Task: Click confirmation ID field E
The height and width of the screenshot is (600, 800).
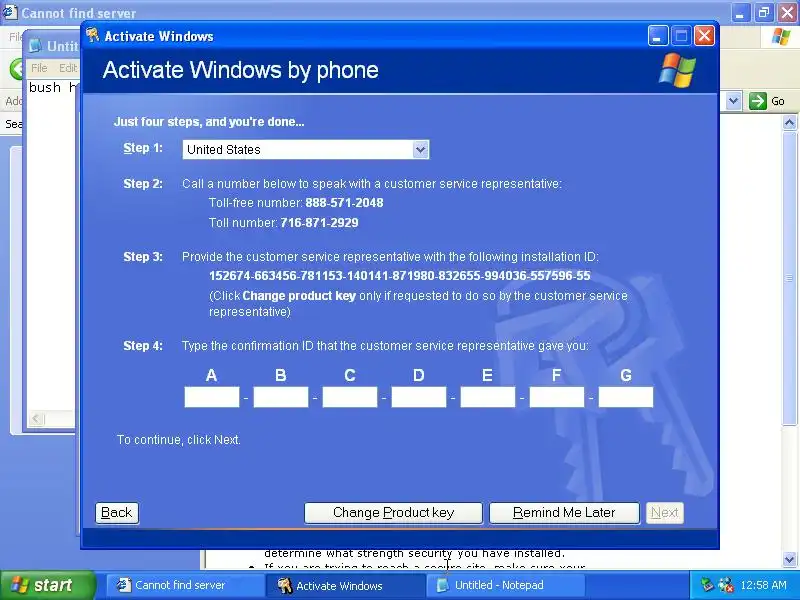Action: tap(488, 397)
